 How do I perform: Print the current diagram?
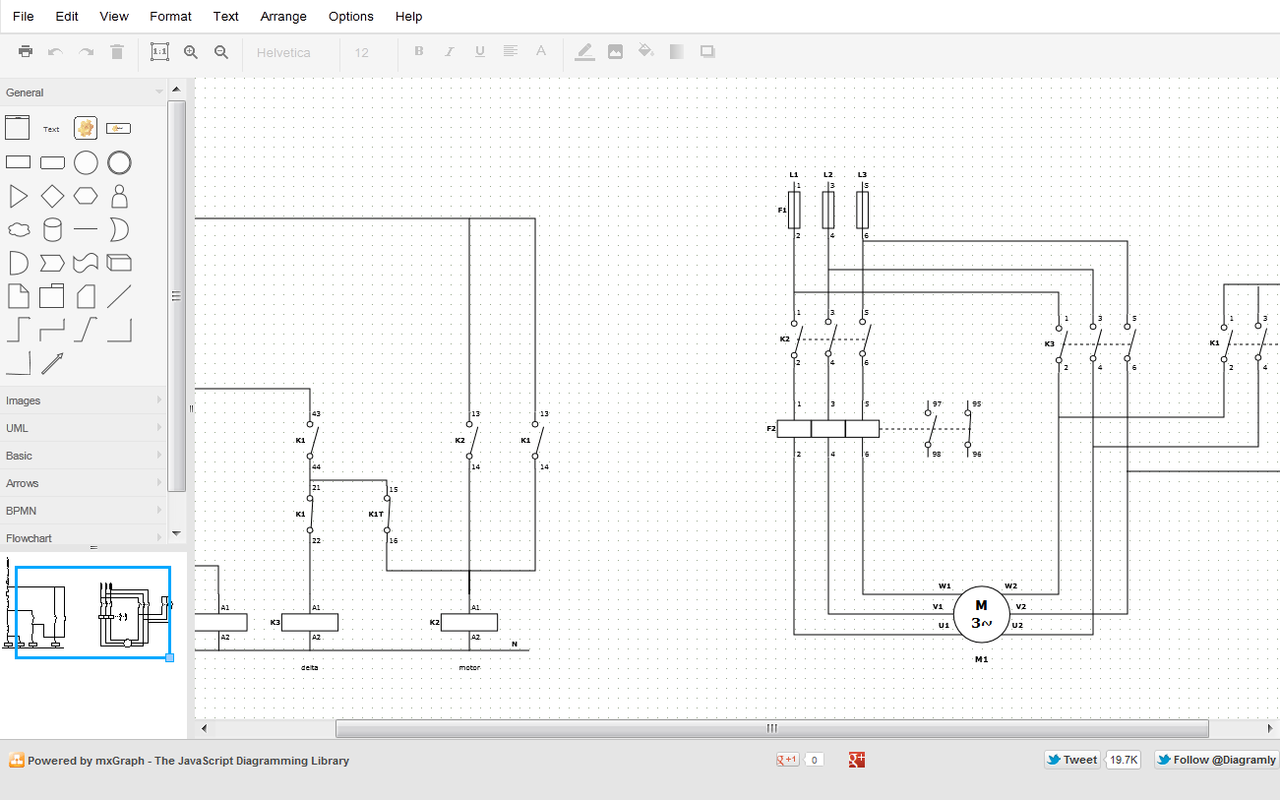tap(25, 51)
